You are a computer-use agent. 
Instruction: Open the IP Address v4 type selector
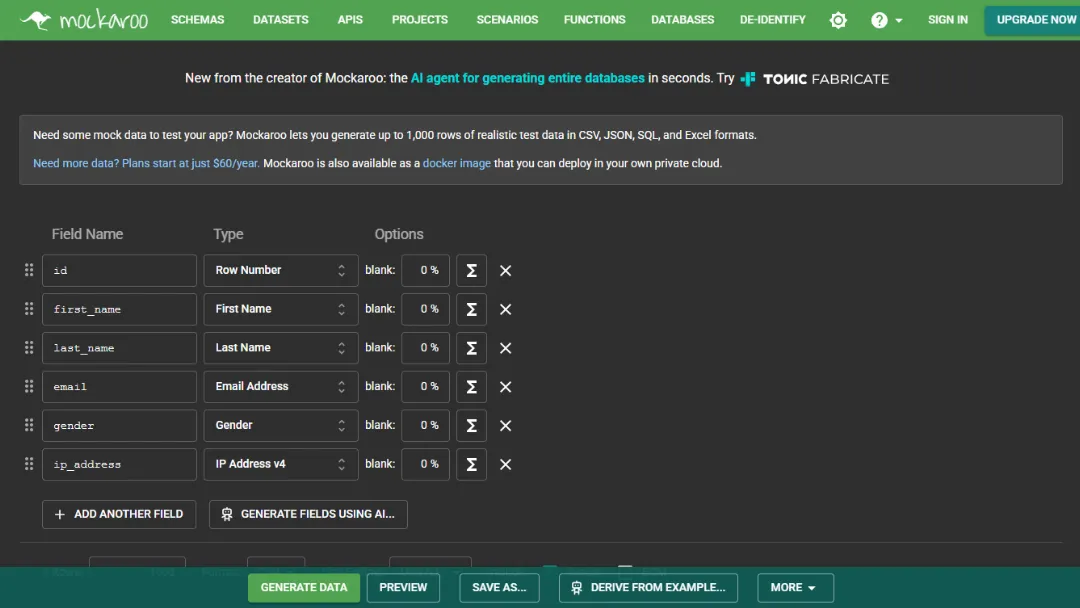point(281,464)
